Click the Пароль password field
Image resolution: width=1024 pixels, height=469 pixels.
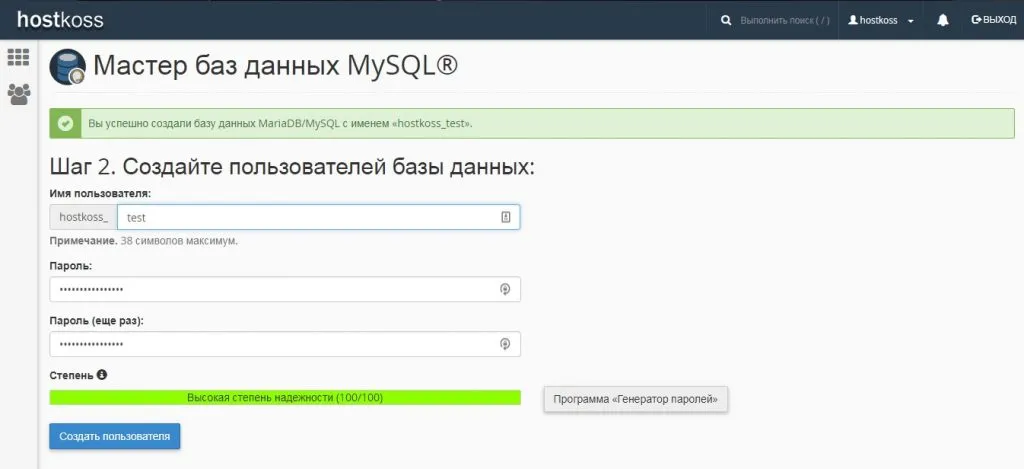[285, 289]
